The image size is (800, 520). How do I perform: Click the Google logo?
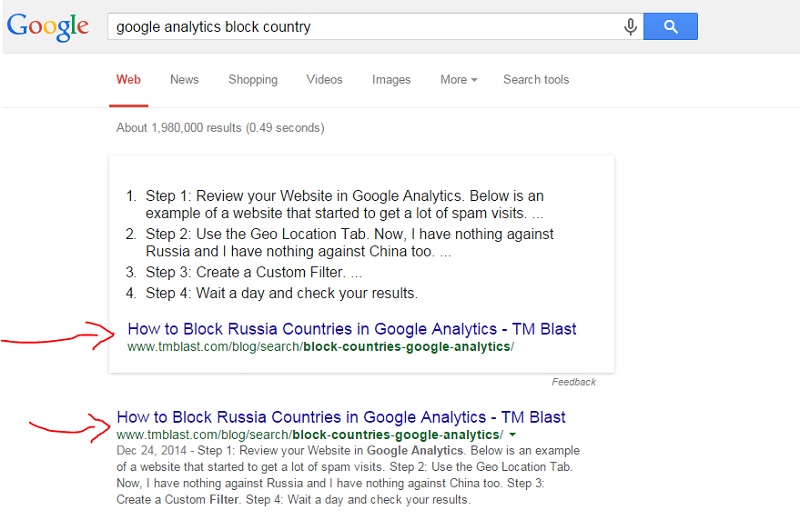pyautogui.click(x=48, y=27)
